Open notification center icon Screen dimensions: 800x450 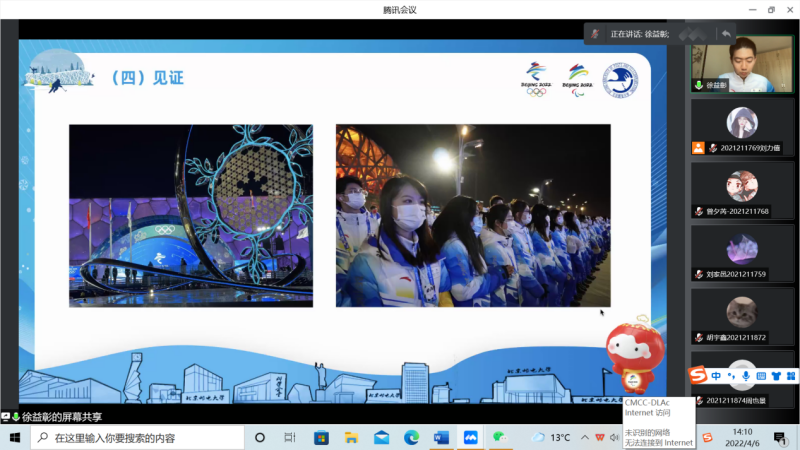pos(780,438)
